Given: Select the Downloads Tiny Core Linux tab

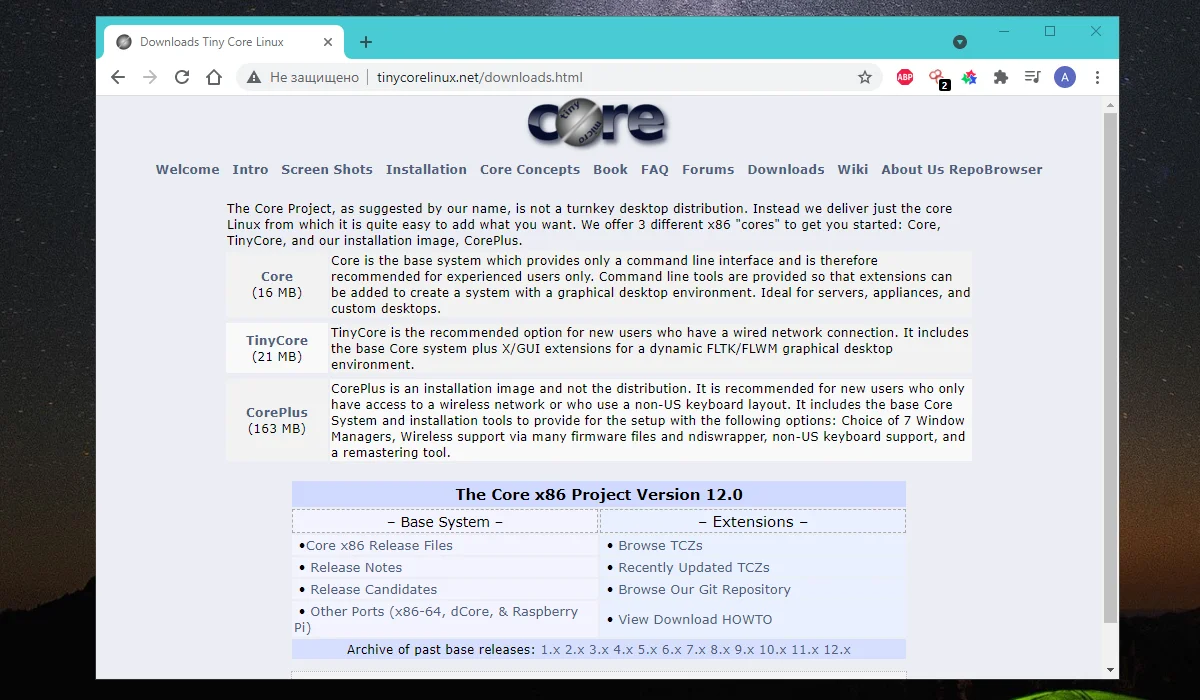Looking at the screenshot, I should coord(222,42).
